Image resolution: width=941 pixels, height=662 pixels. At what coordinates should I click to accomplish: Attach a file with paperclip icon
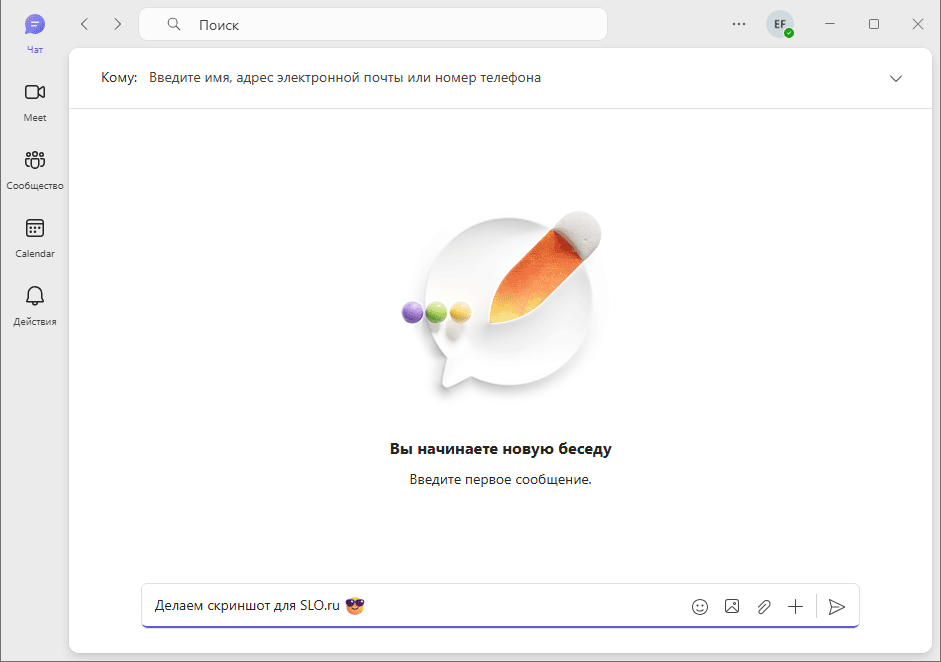(763, 606)
